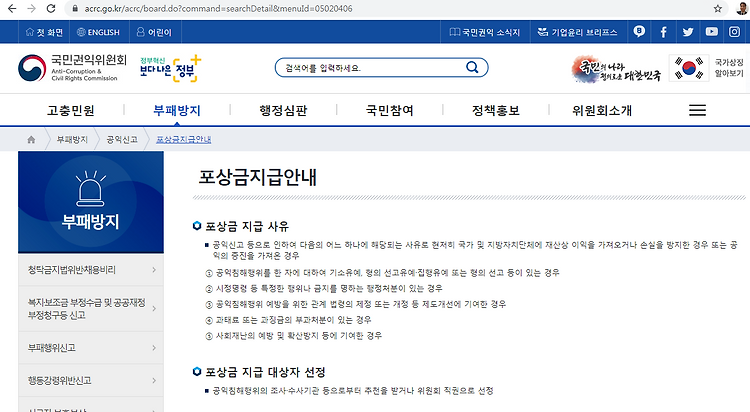The height and width of the screenshot is (412, 750).
Task: Click breadcrumb 부패방지
Action: click(x=72, y=139)
